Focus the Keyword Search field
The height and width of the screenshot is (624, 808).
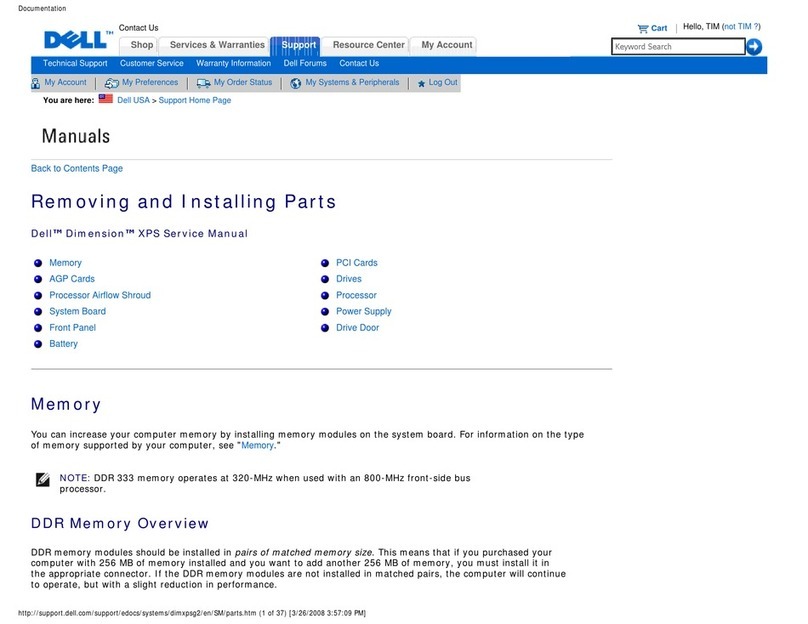pyautogui.click(x=678, y=46)
